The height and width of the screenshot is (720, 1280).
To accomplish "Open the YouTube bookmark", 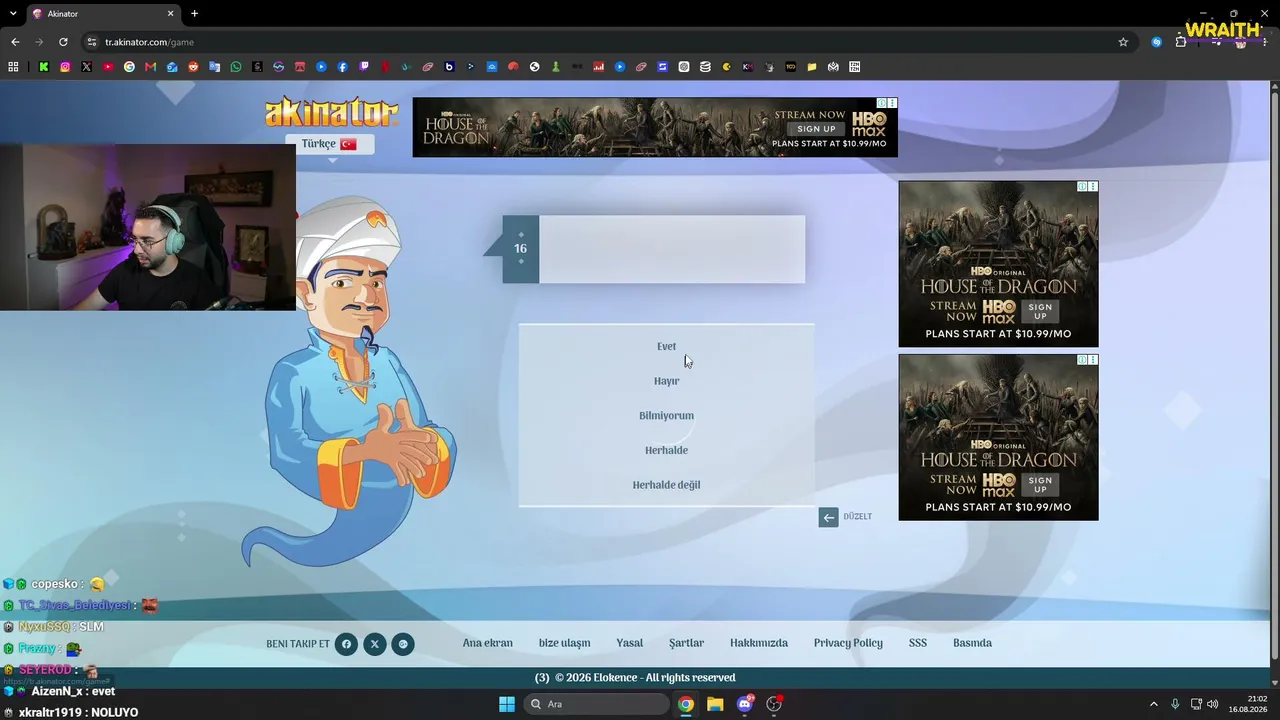I will [x=108, y=67].
